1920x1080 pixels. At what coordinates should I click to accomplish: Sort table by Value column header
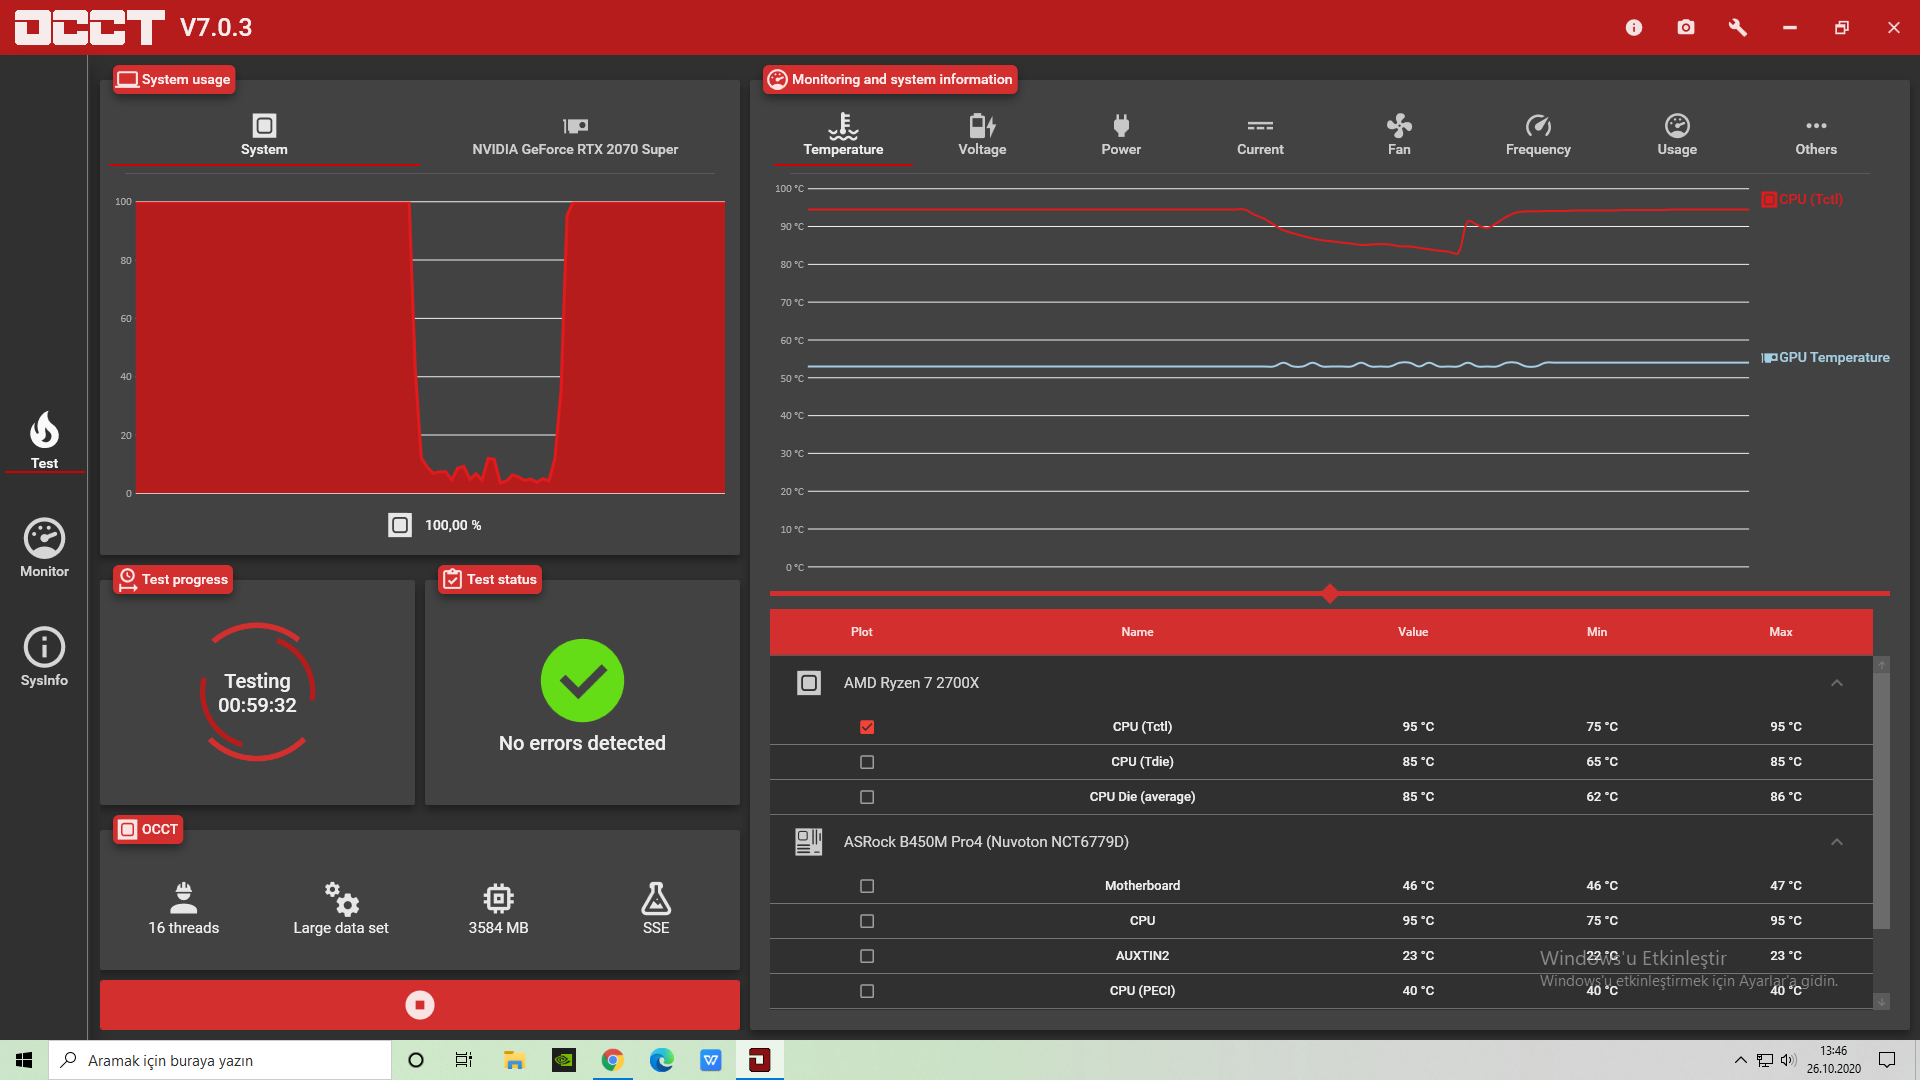point(1413,632)
